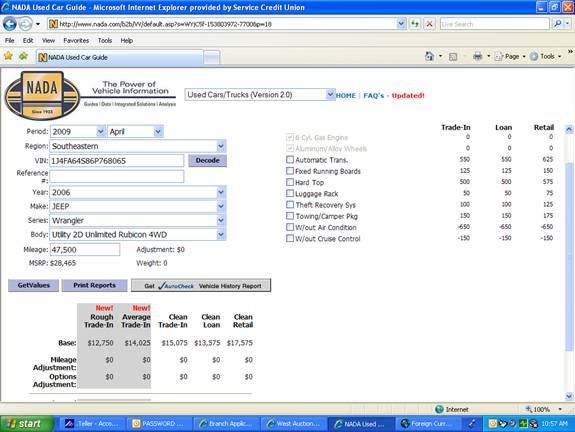
Task: Check the Hard Top option
Action: tap(290, 182)
